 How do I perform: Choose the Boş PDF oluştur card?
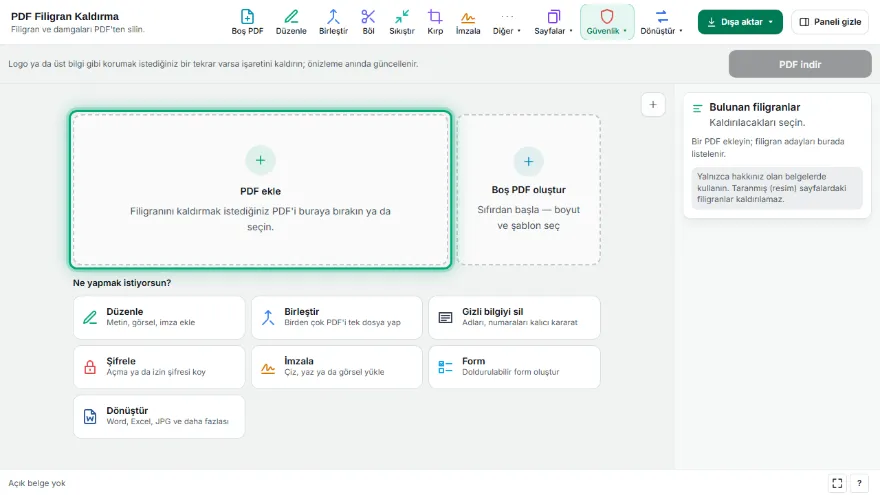pos(529,190)
